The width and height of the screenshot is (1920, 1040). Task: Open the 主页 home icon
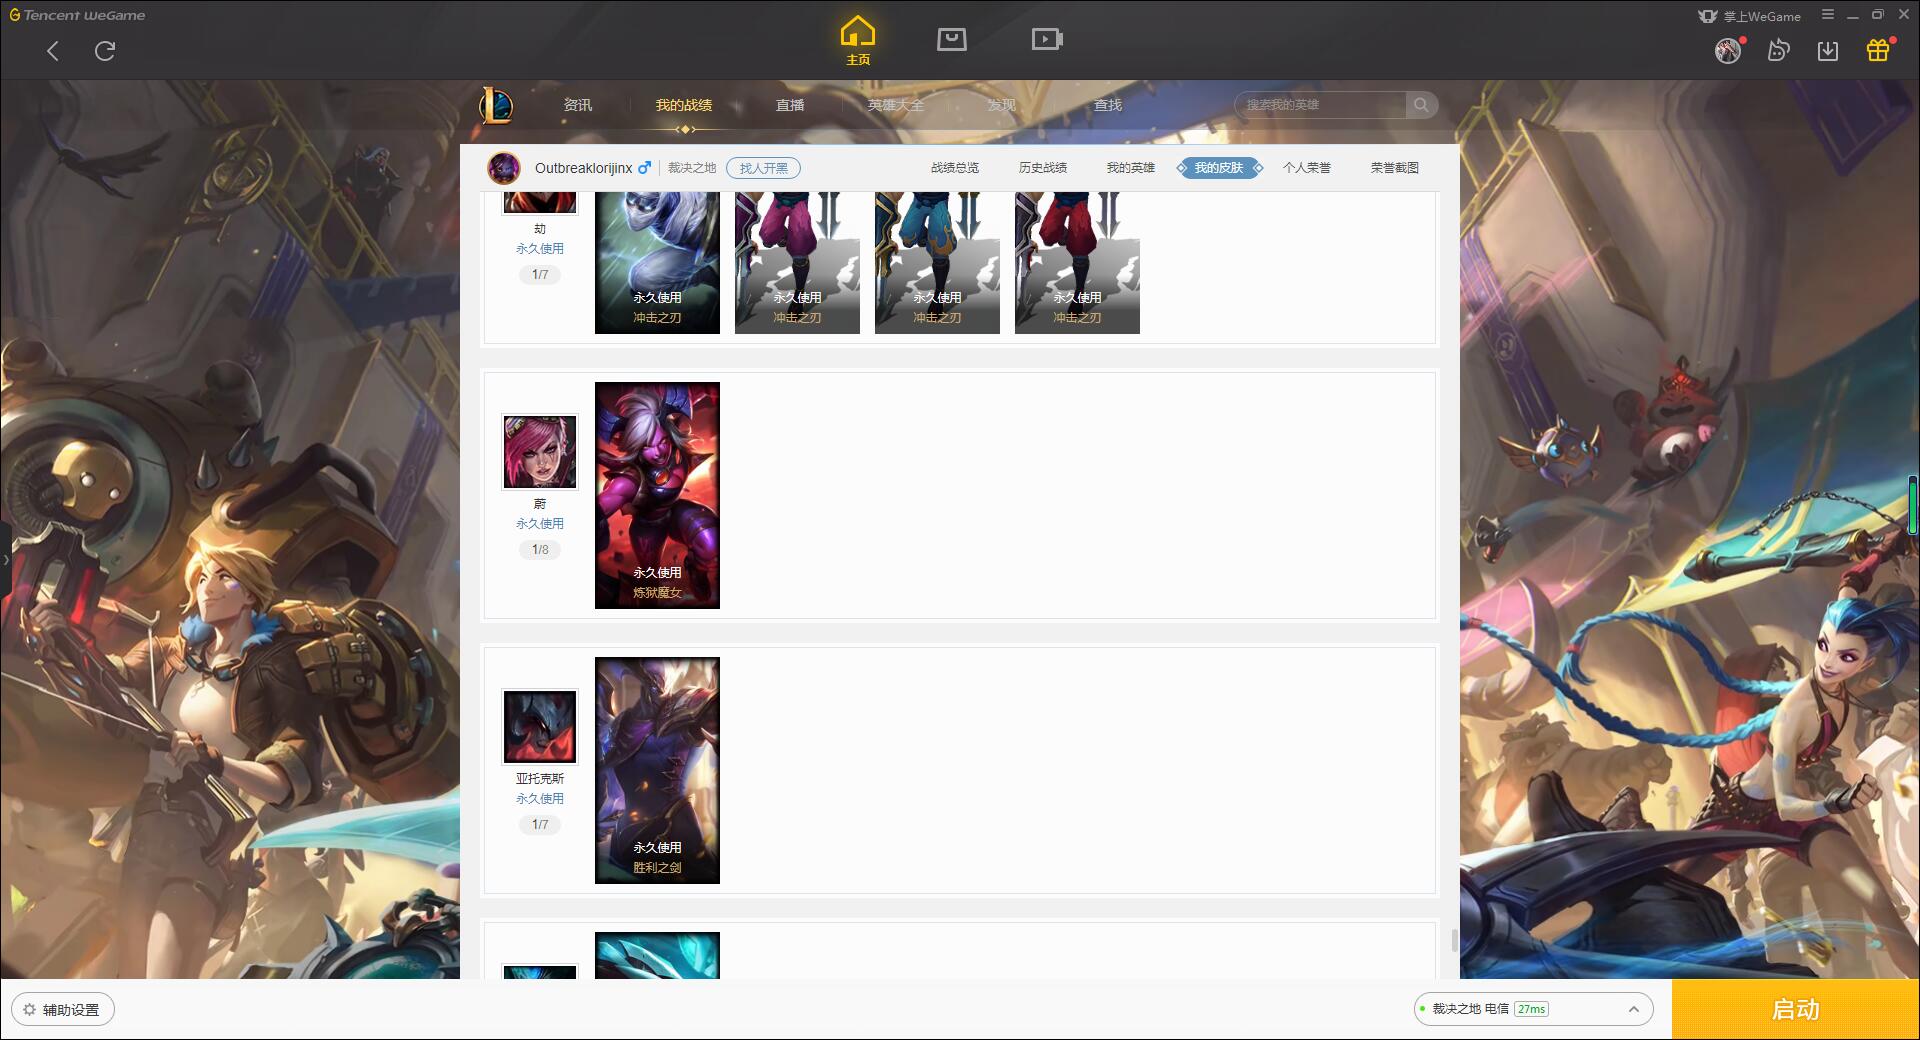point(858,40)
